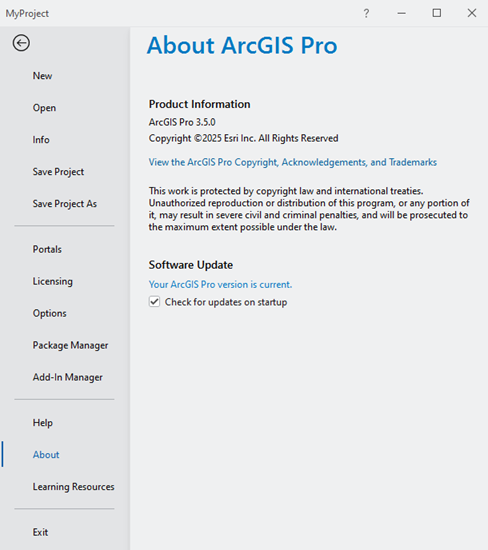Click the Copyright ©2025 Esri Inc. line
The image size is (488, 550).
(243, 138)
